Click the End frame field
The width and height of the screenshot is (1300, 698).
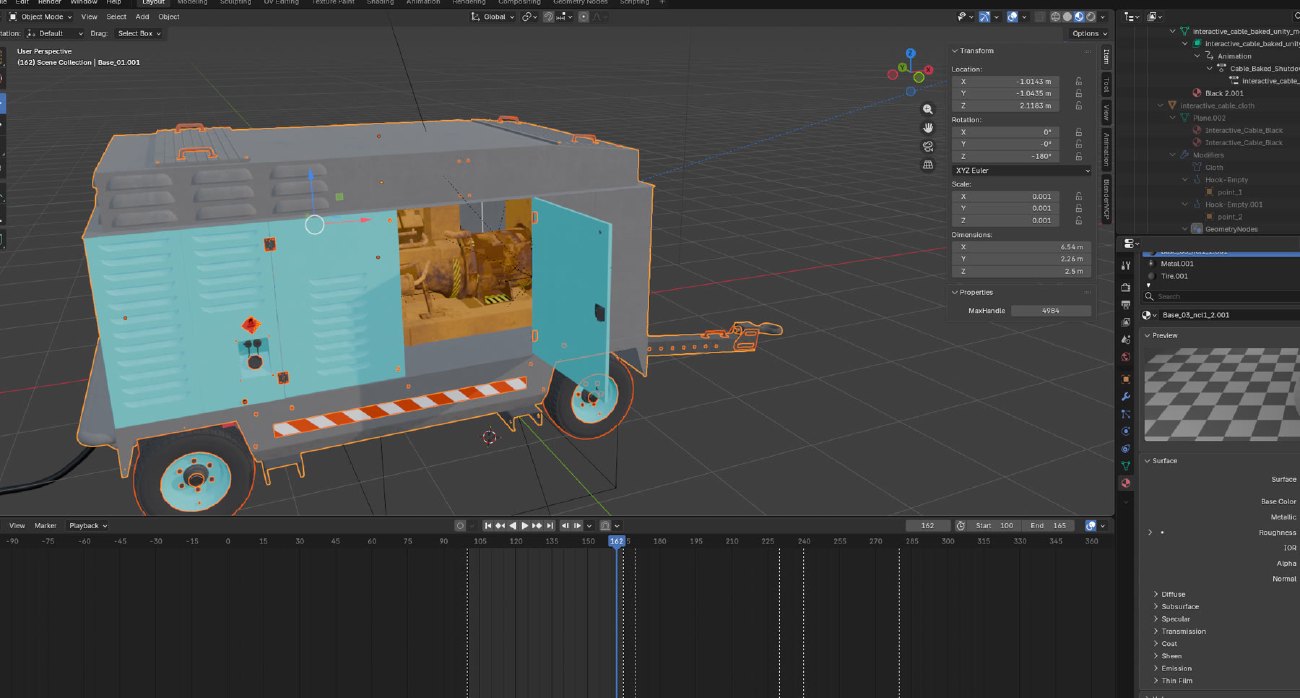[x=1049, y=525]
